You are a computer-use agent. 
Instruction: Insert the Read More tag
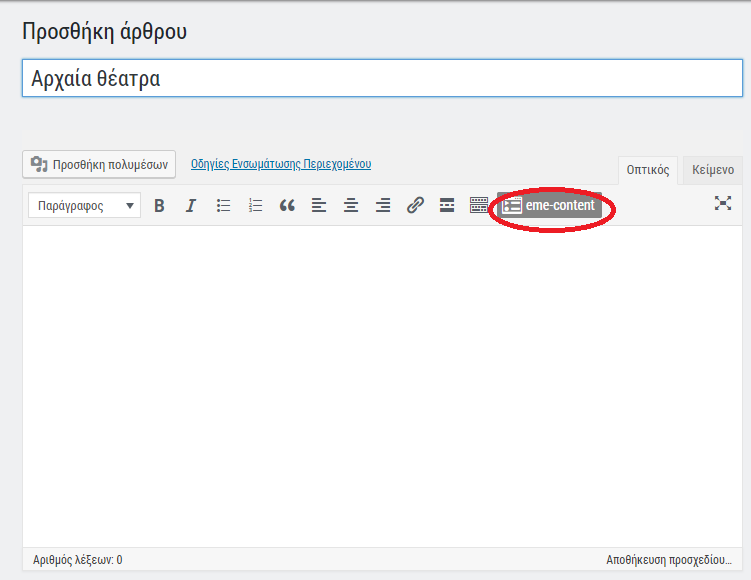pos(447,205)
